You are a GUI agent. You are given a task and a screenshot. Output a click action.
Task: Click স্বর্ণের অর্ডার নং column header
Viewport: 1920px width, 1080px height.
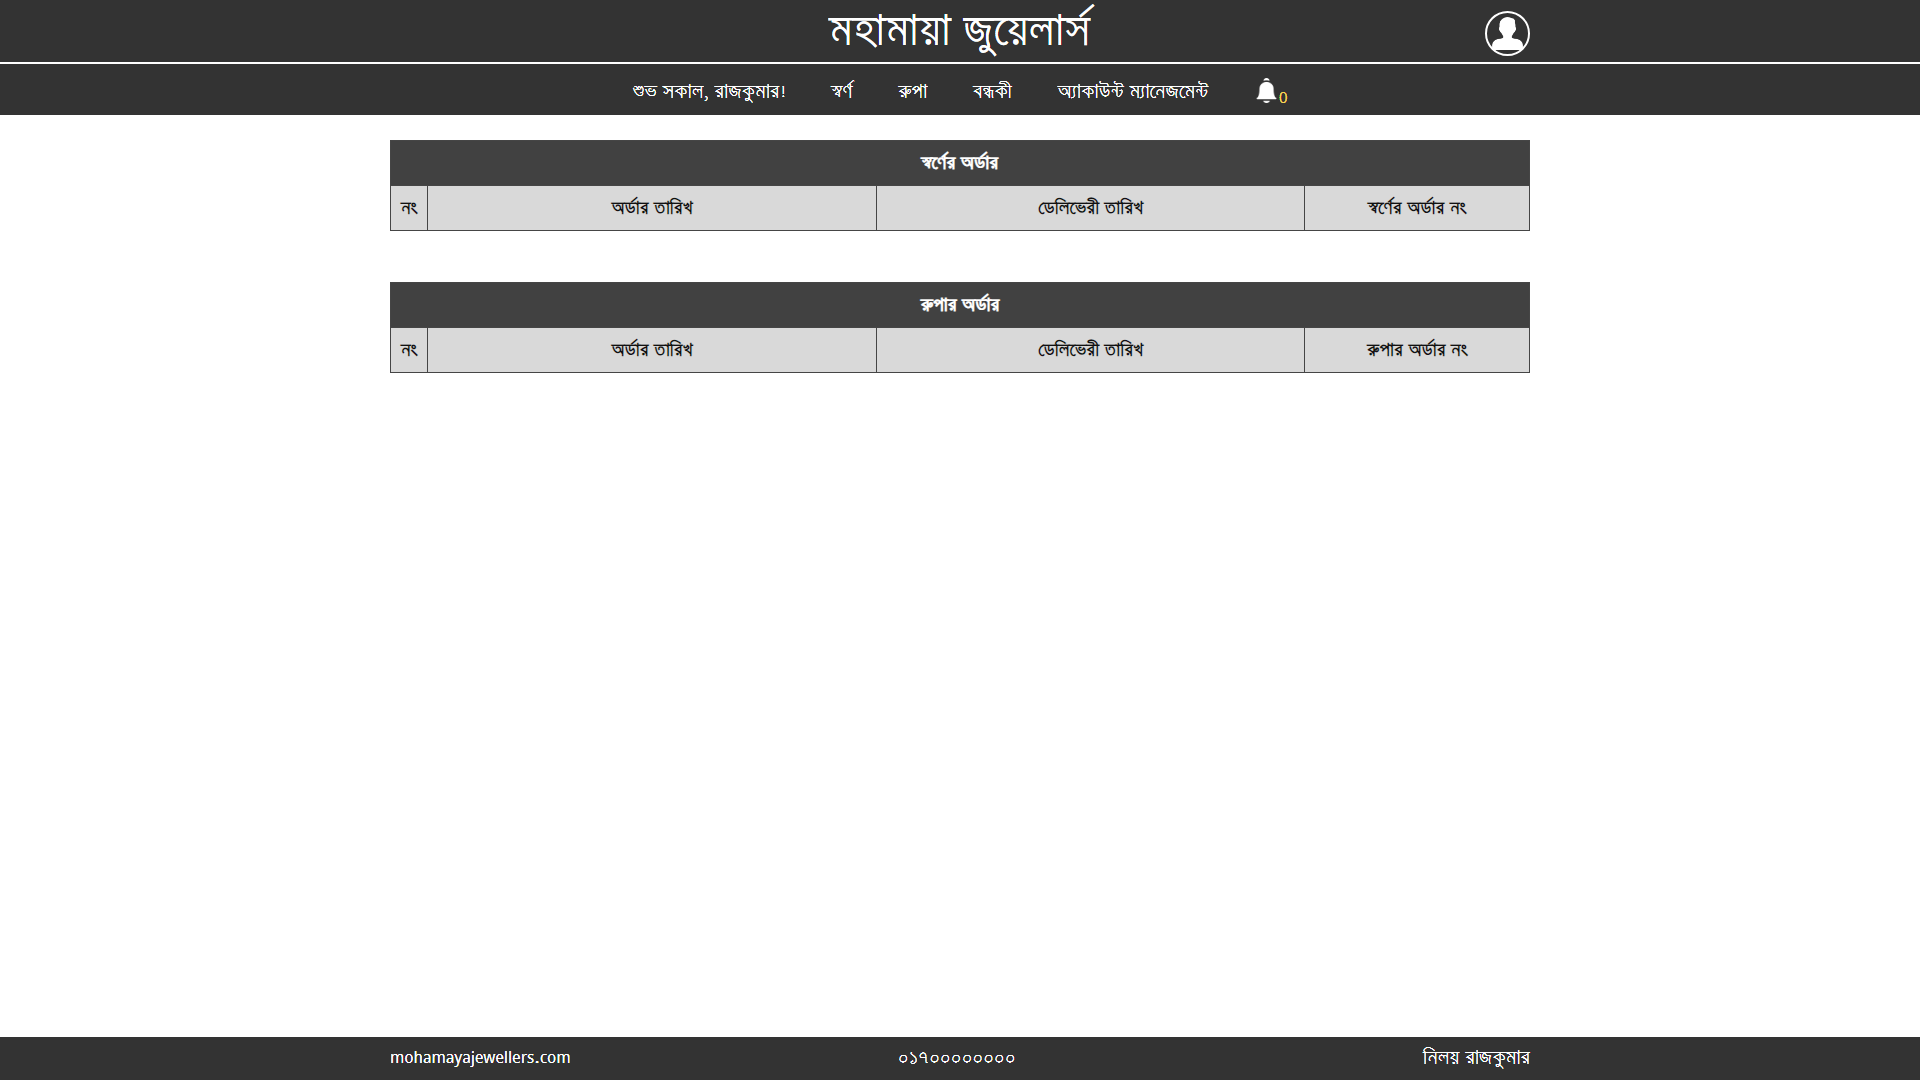point(1416,208)
